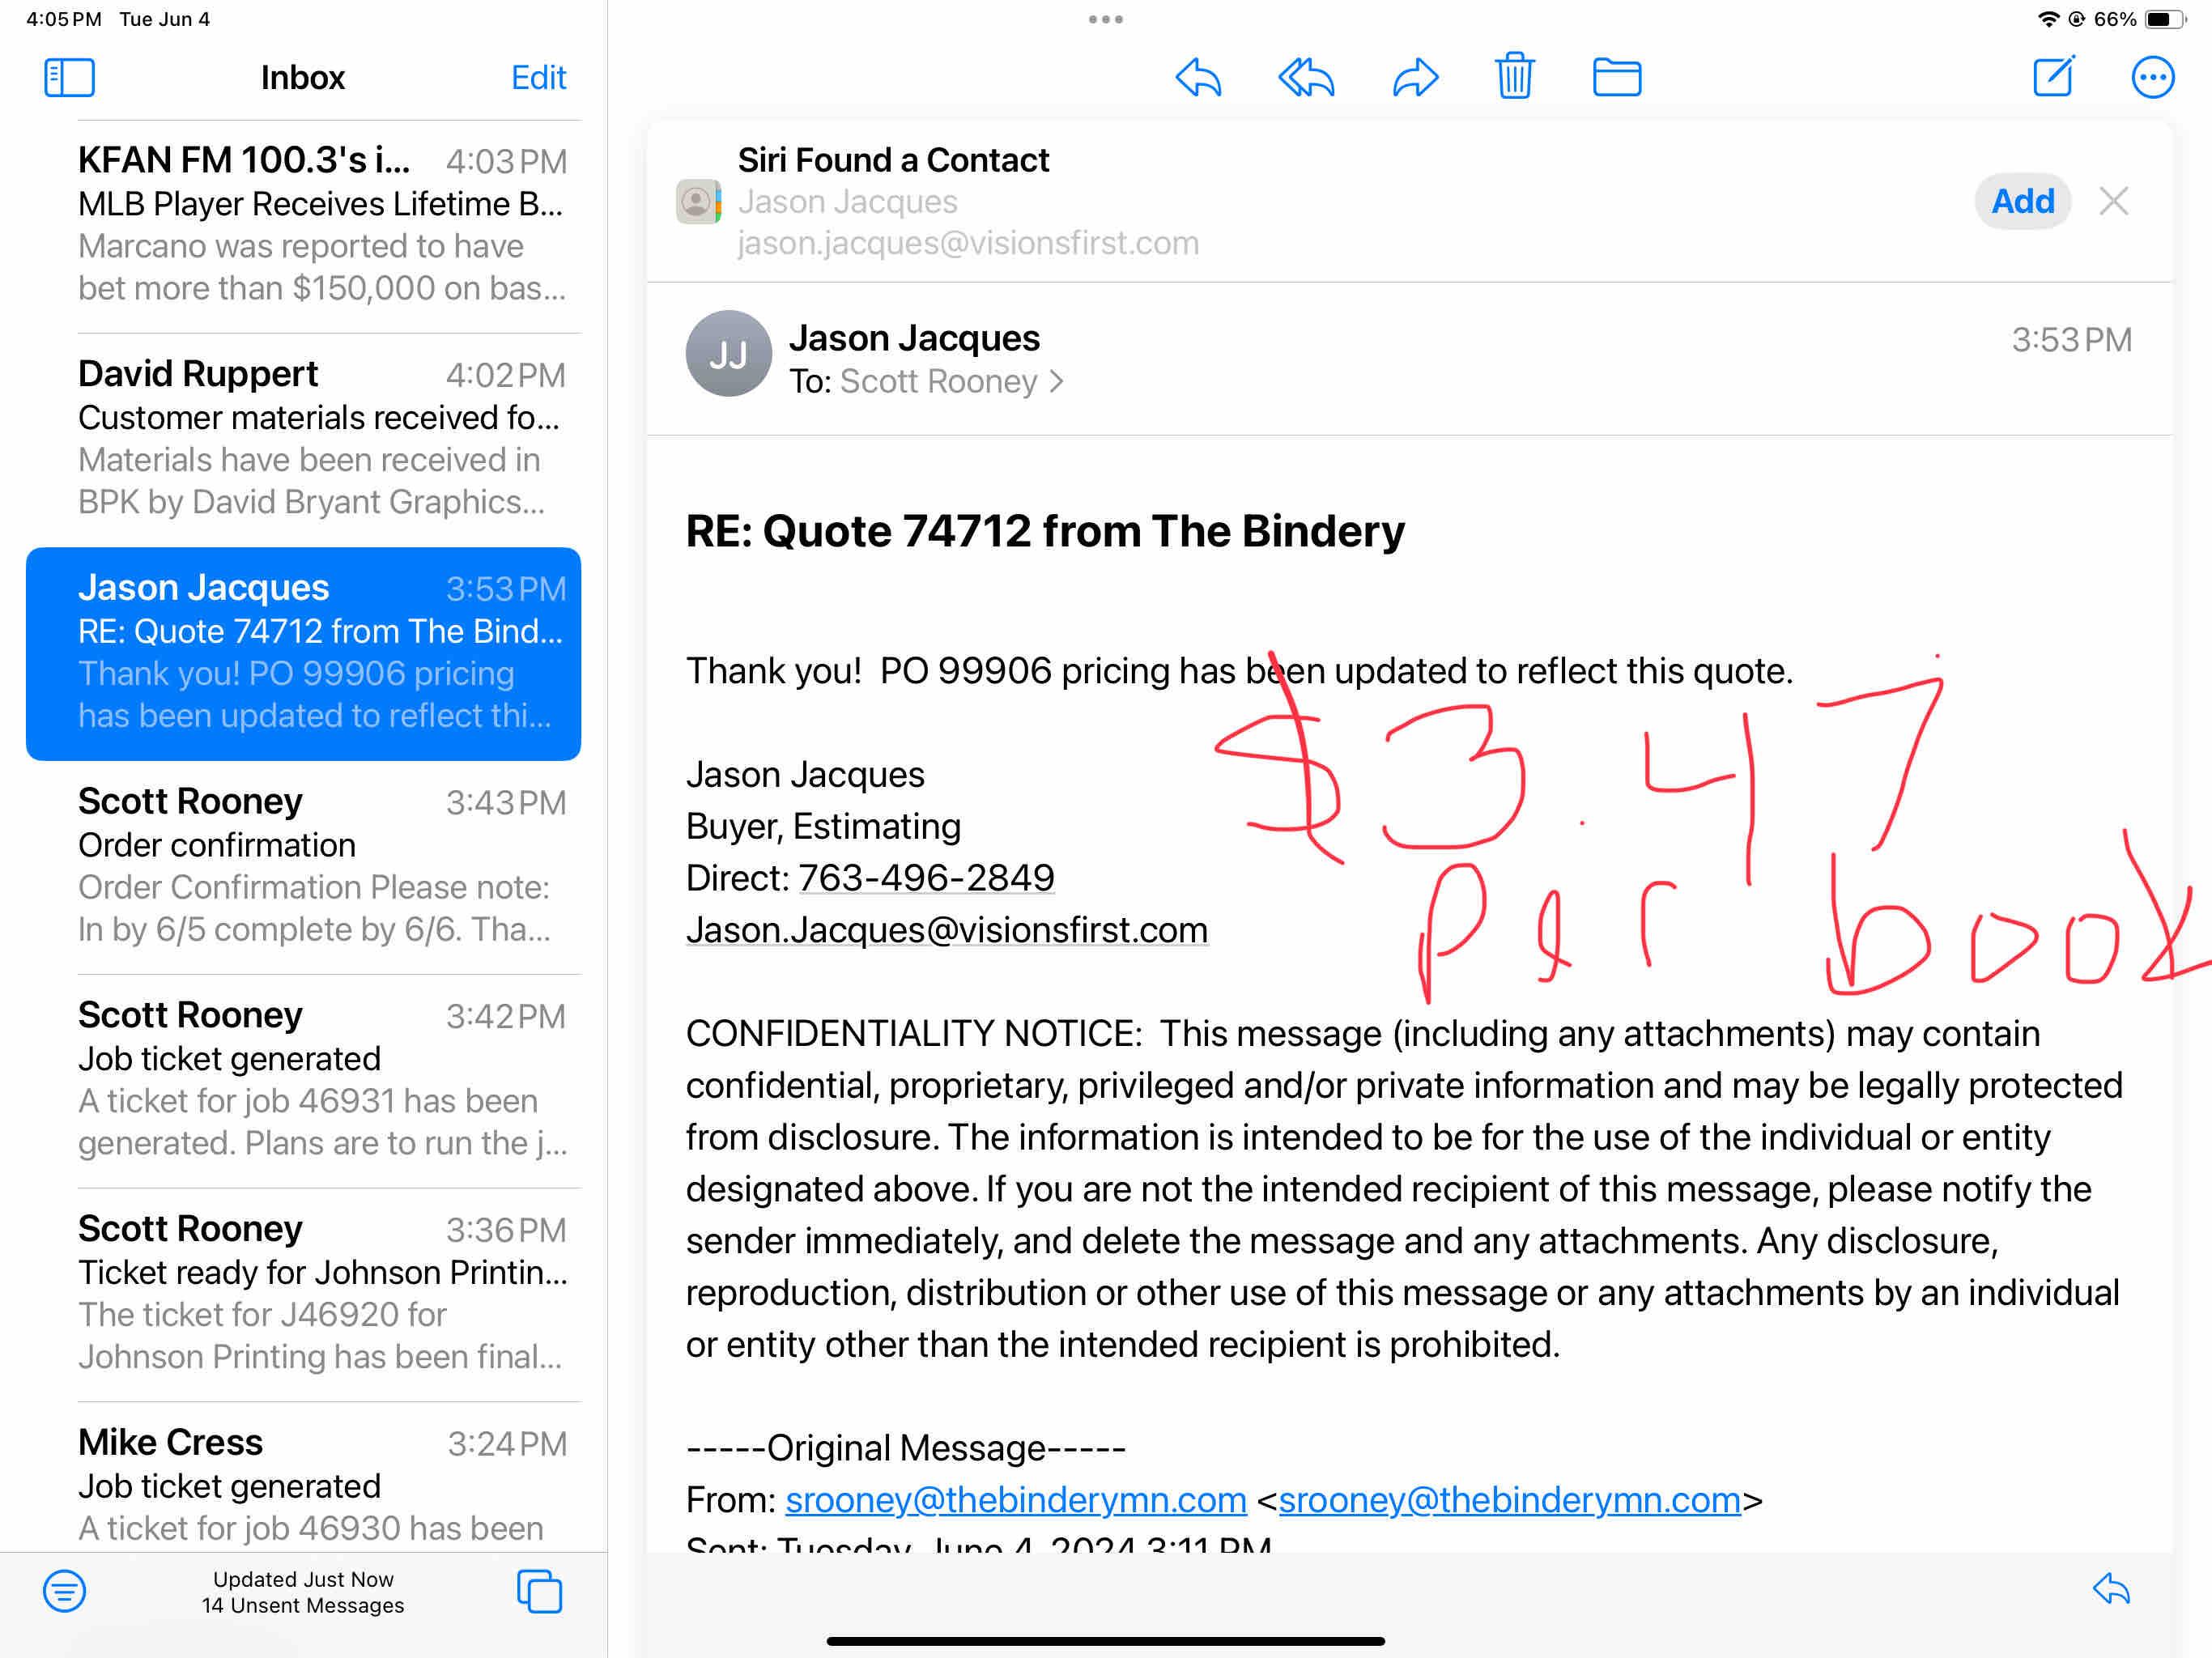Compose a new message
The height and width of the screenshot is (1658, 2212).
pos(2053,77)
